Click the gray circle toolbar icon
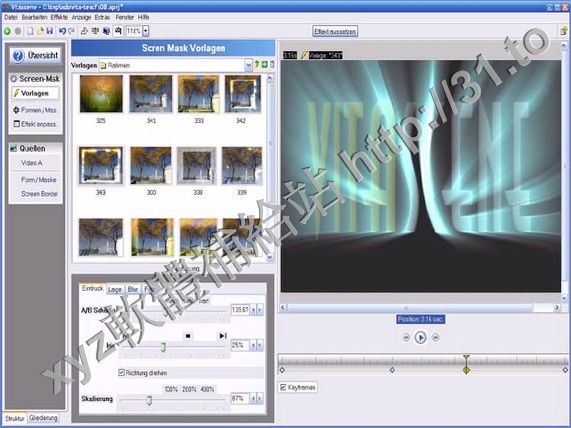 click(x=17, y=31)
